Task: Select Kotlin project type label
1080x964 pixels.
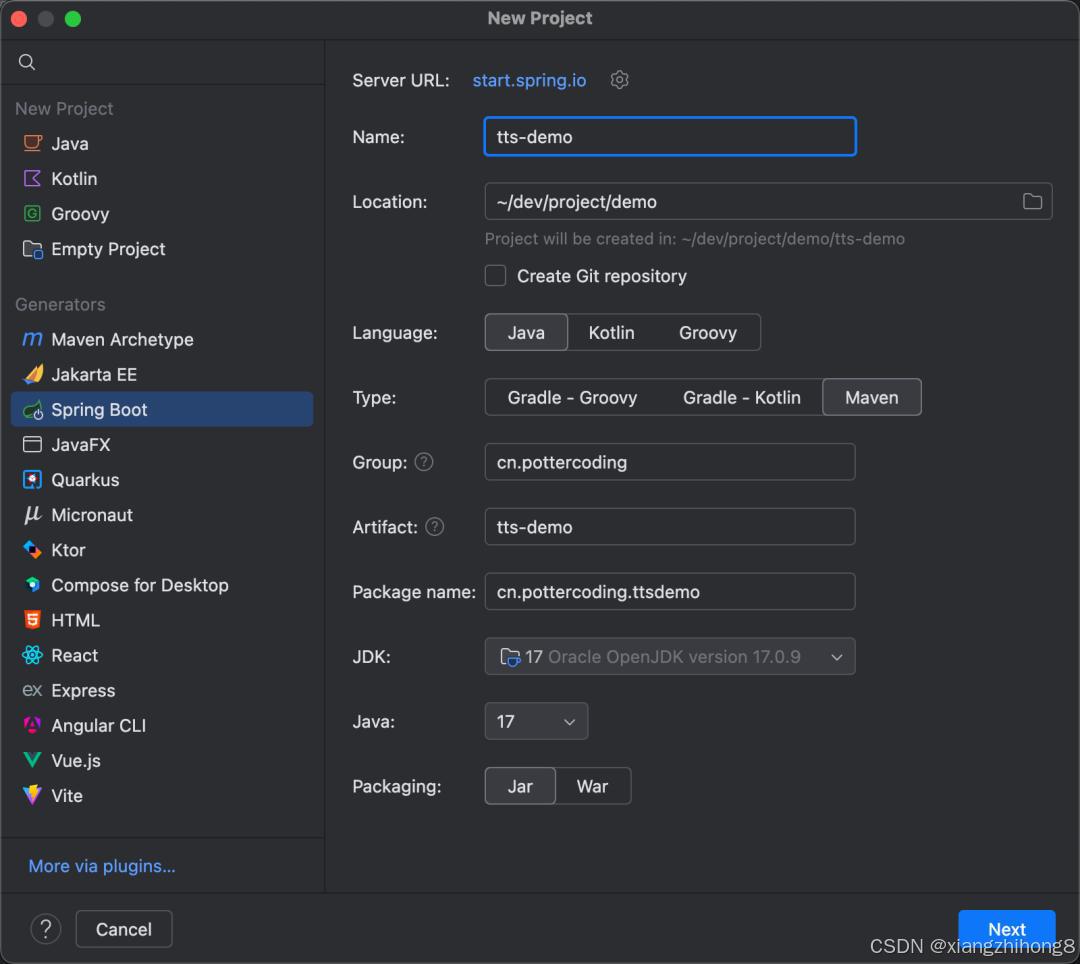Action: pos(74,178)
